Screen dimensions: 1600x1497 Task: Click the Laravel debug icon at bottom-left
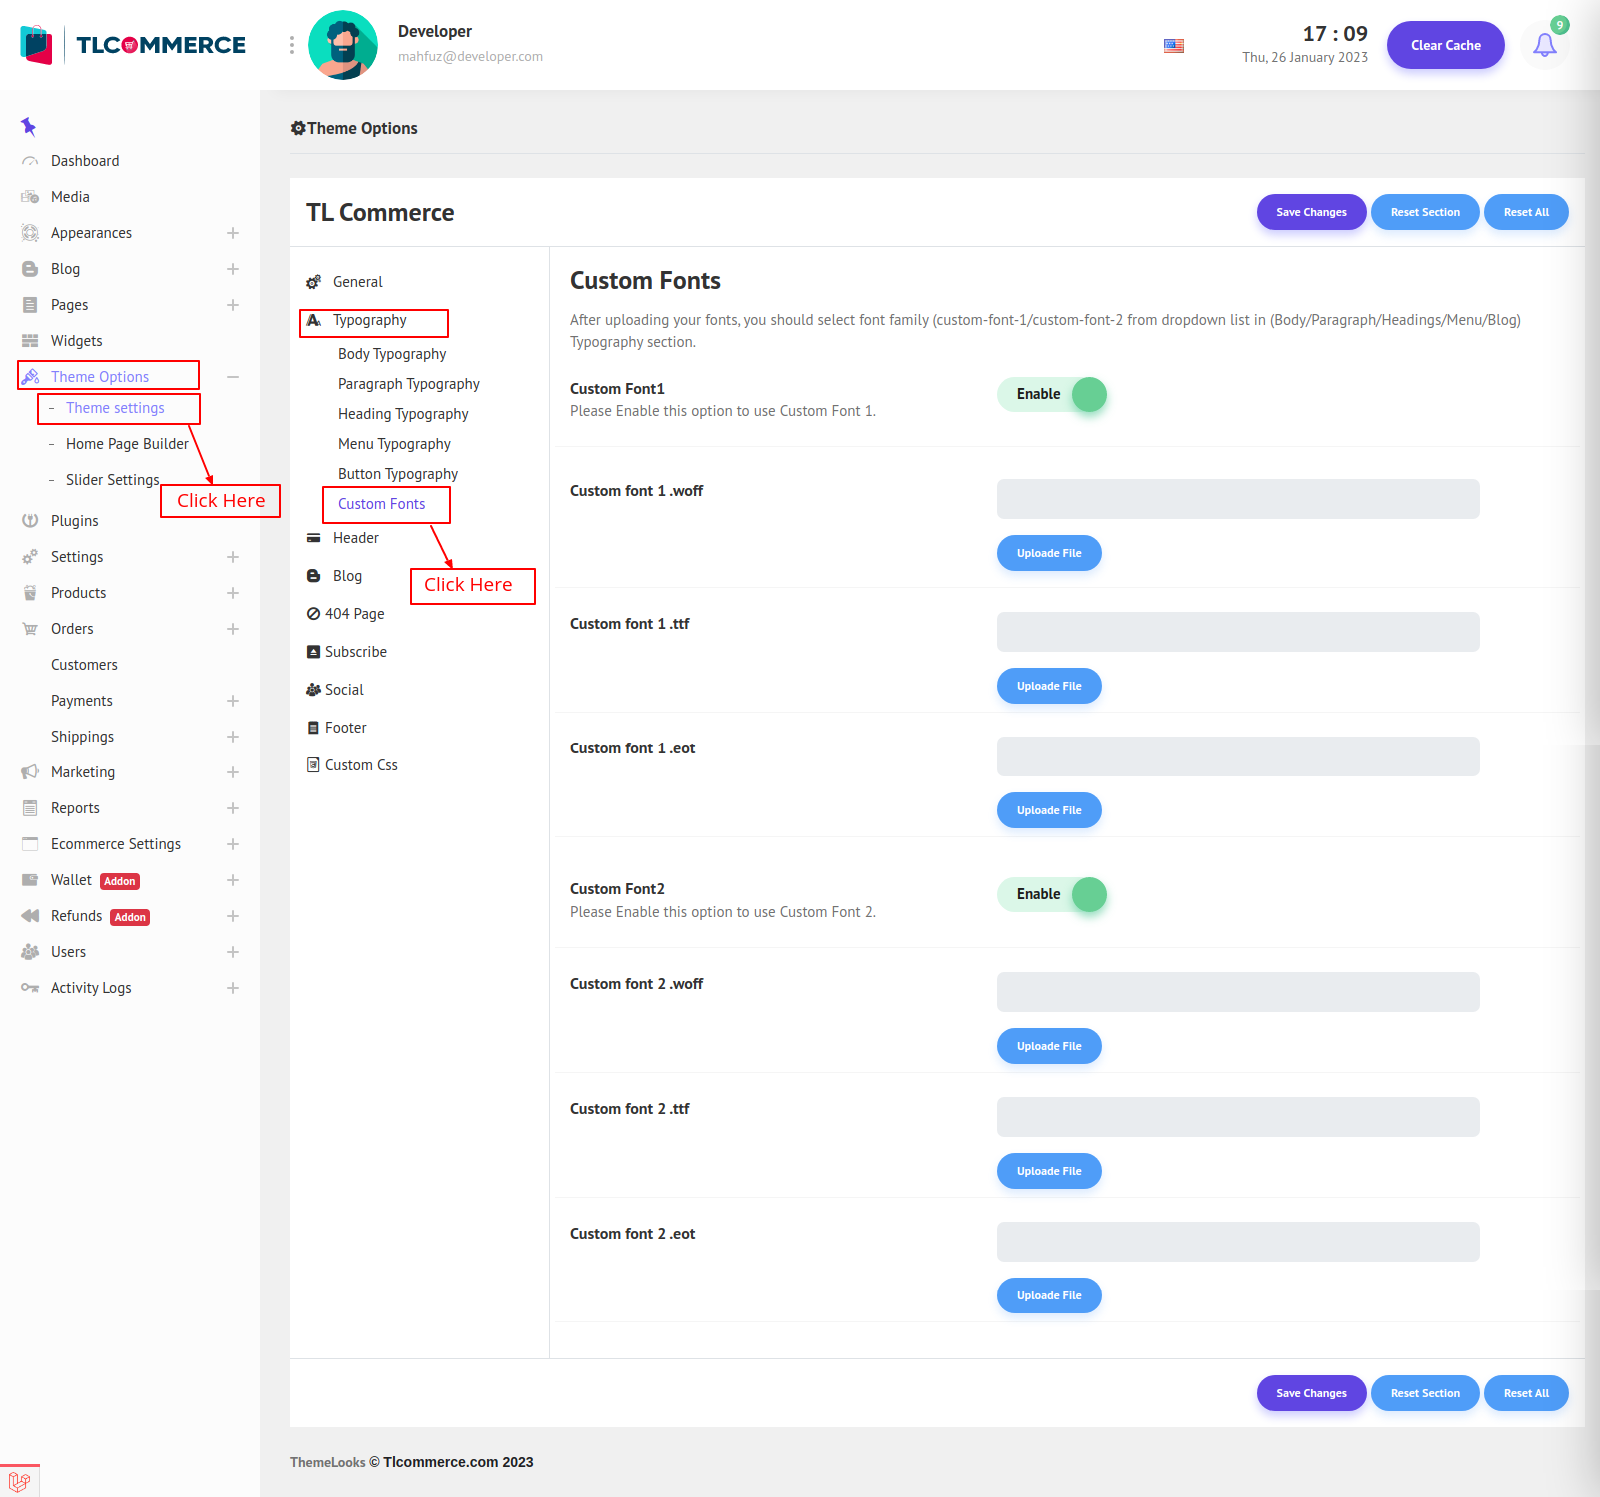(19, 1481)
